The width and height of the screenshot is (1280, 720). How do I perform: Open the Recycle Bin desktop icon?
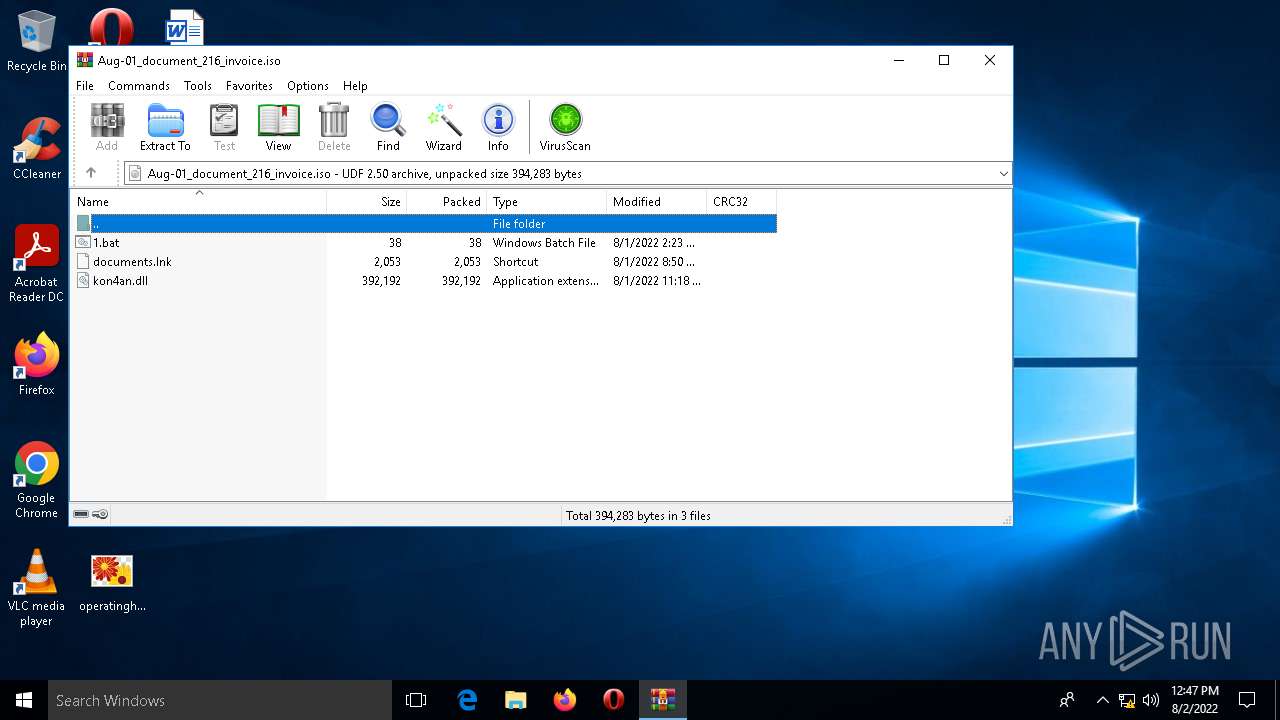click(x=37, y=42)
